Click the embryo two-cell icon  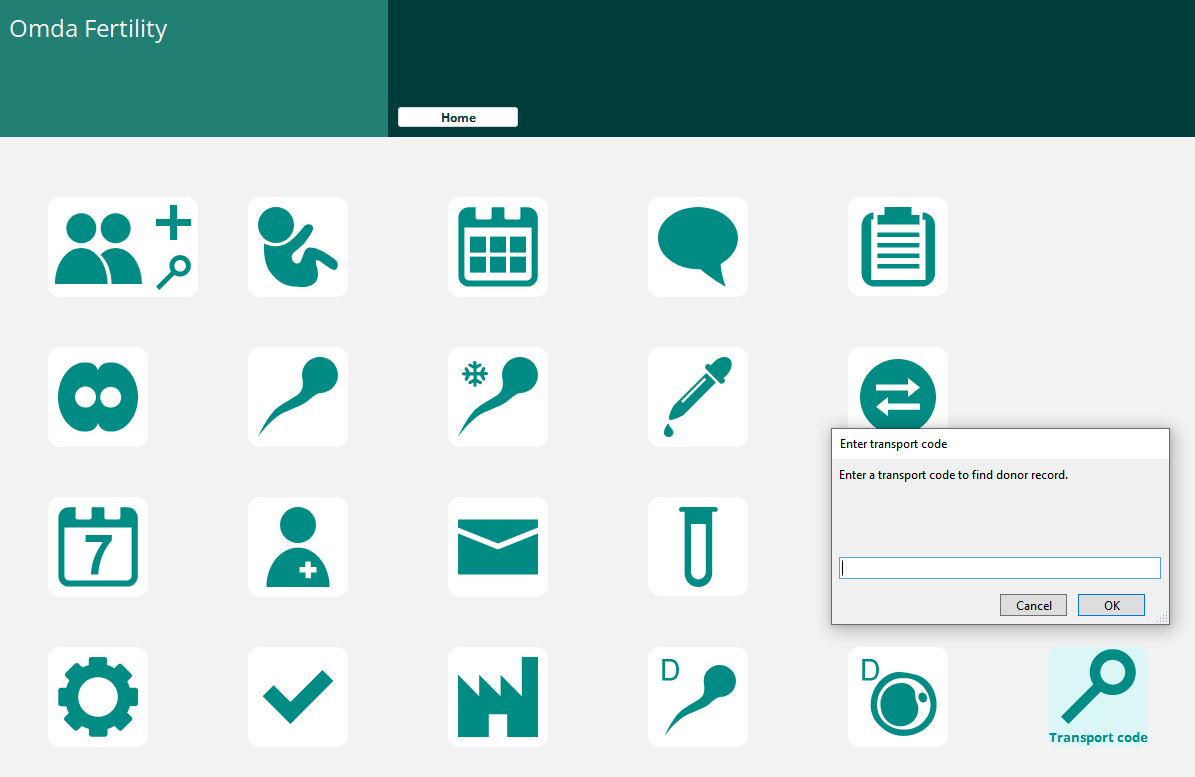pyautogui.click(x=98, y=397)
